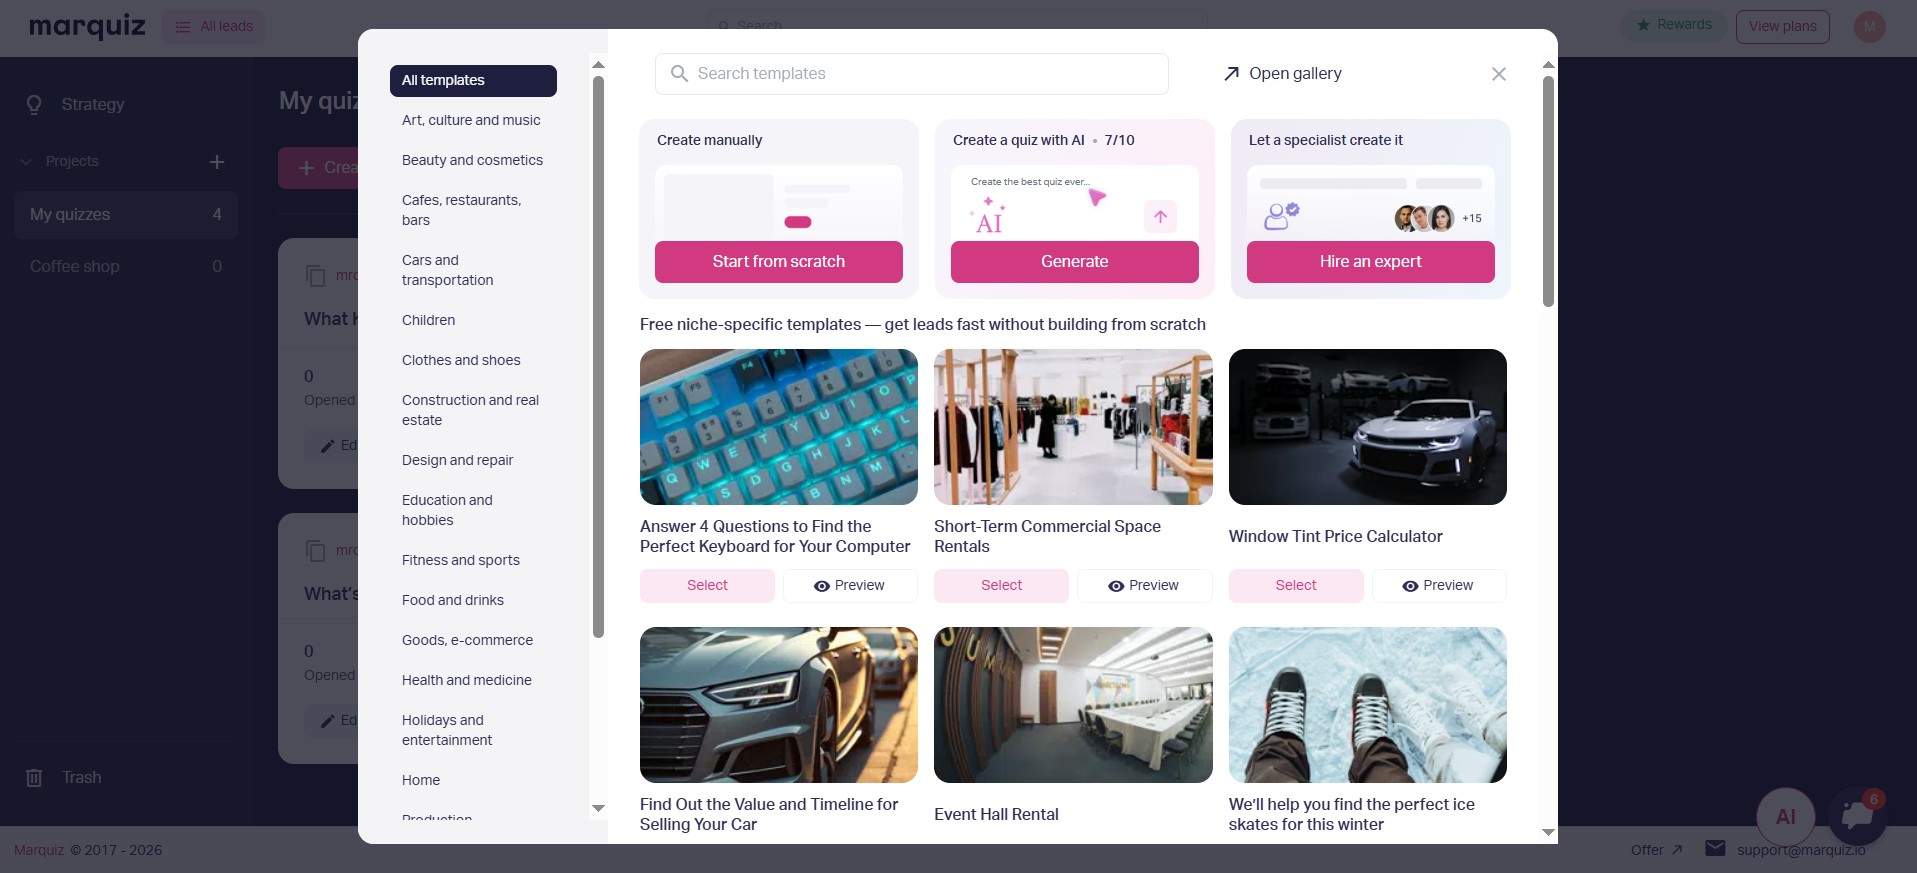Open the user profile avatar
Image resolution: width=1917 pixels, height=873 pixels.
[x=1869, y=27]
